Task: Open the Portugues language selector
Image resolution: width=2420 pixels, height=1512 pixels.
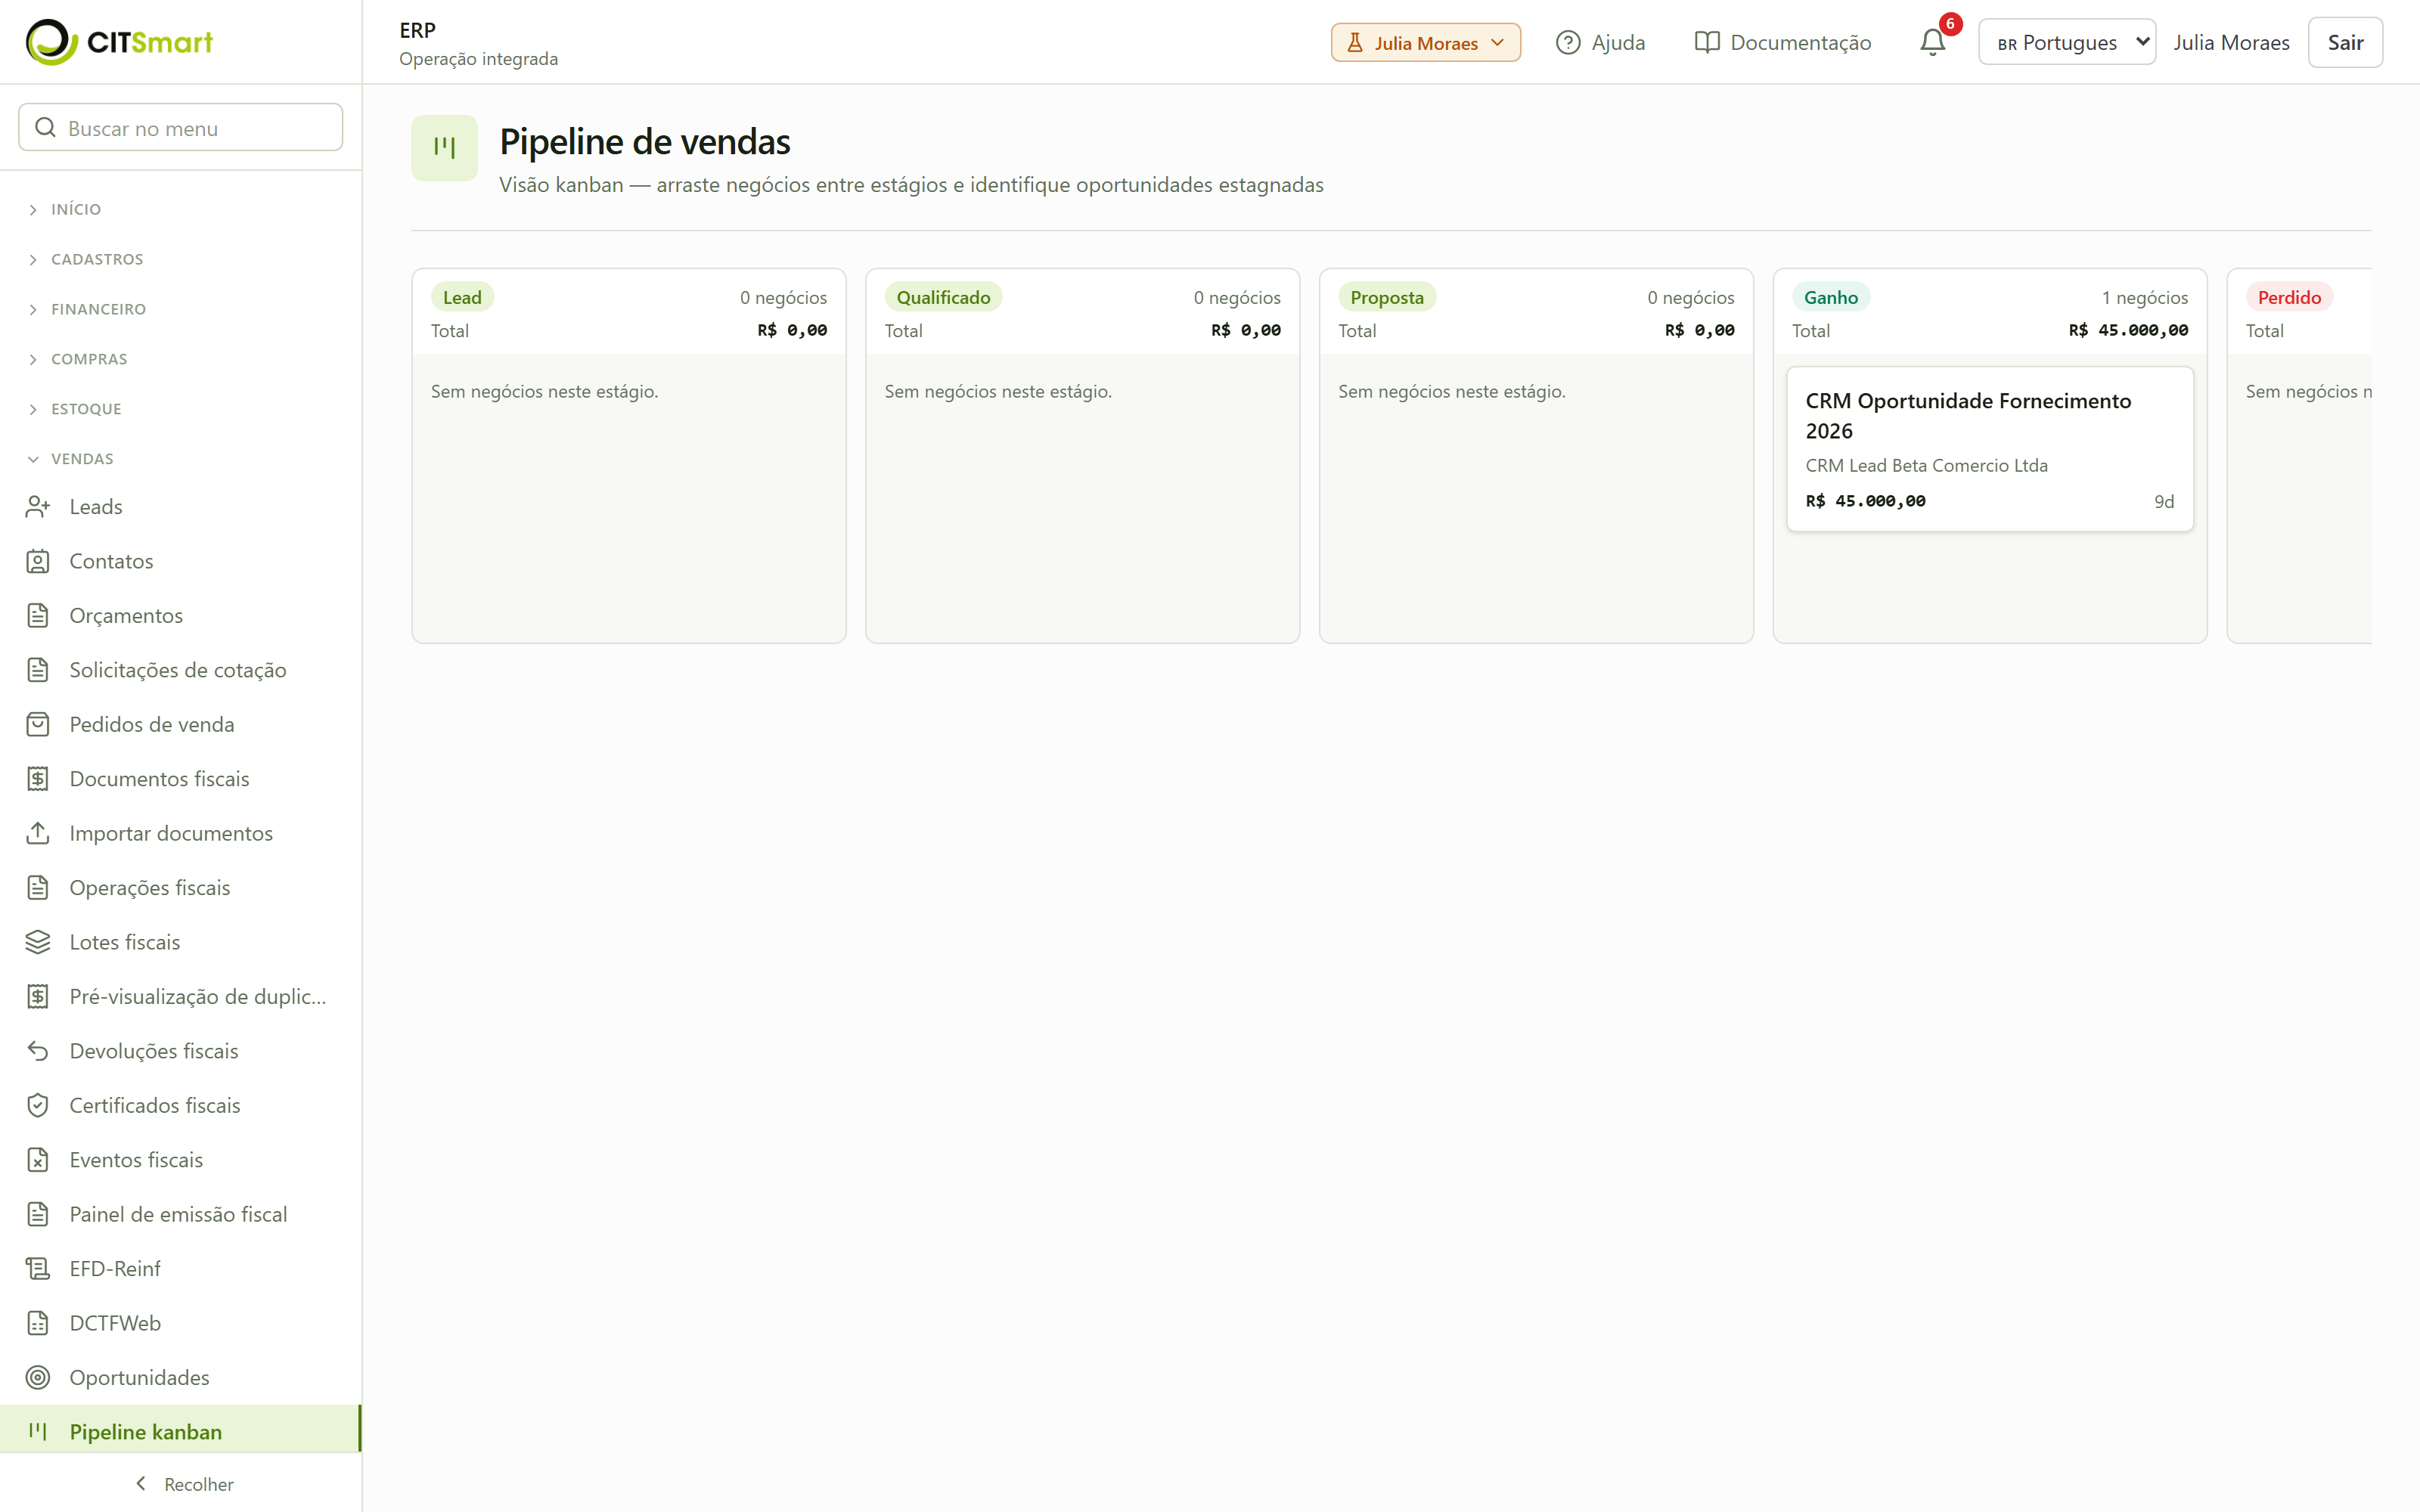Action: pyautogui.click(x=2066, y=42)
